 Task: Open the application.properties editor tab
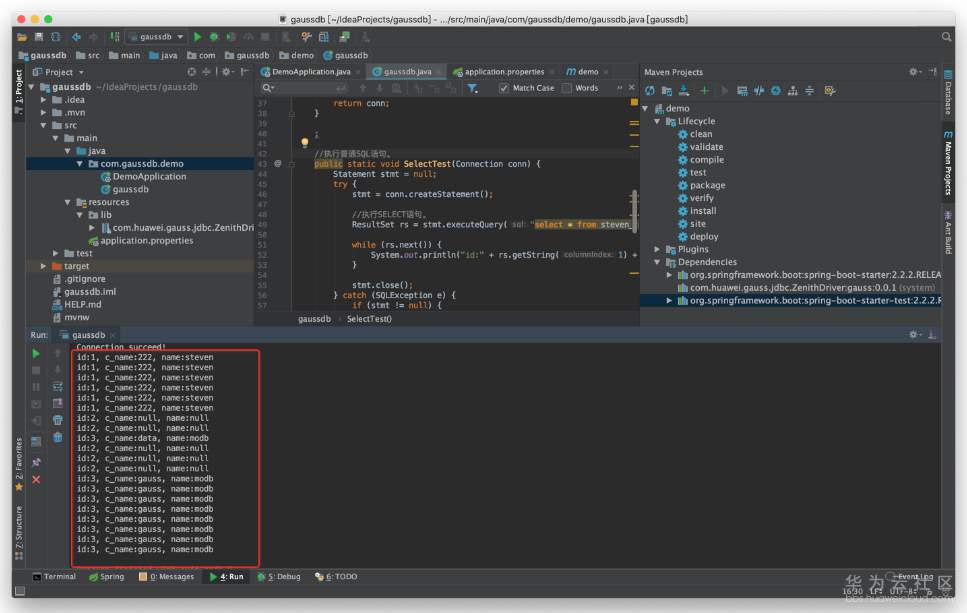[504, 72]
